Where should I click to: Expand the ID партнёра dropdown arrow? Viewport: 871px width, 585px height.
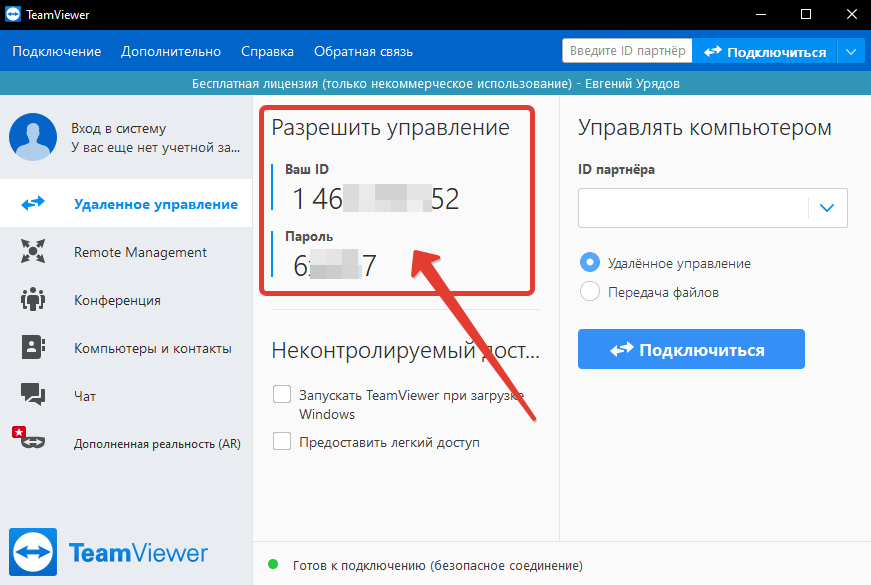pyautogui.click(x=827, y=208)
